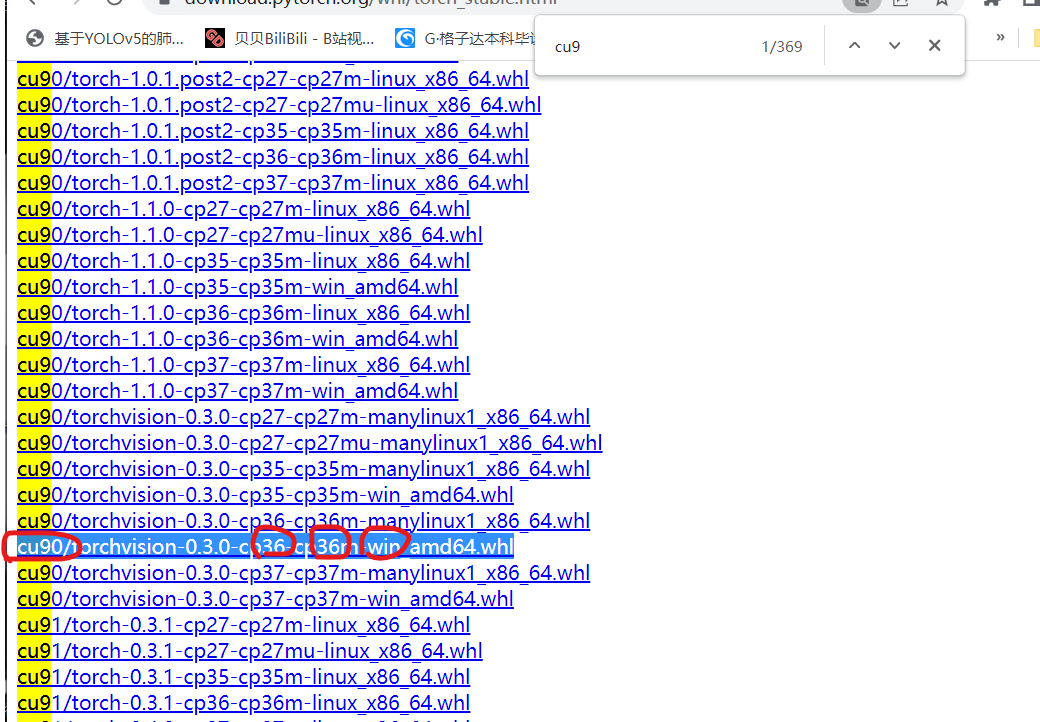Open cu90/torchvision-0.3.0-cp37-cp37m-win_amd64.whl link
Viewport: 1040px width, 722px height.
[x=265, y=599]
